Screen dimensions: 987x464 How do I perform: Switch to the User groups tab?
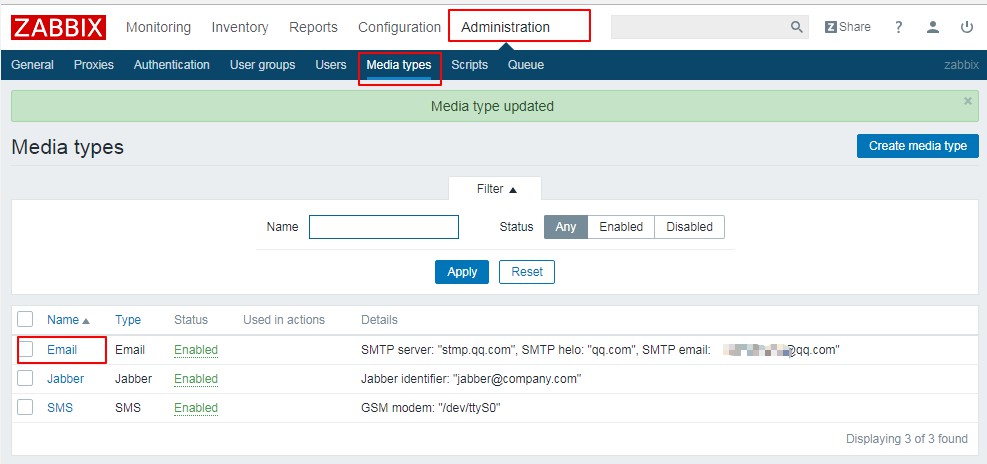click(262, 65)
